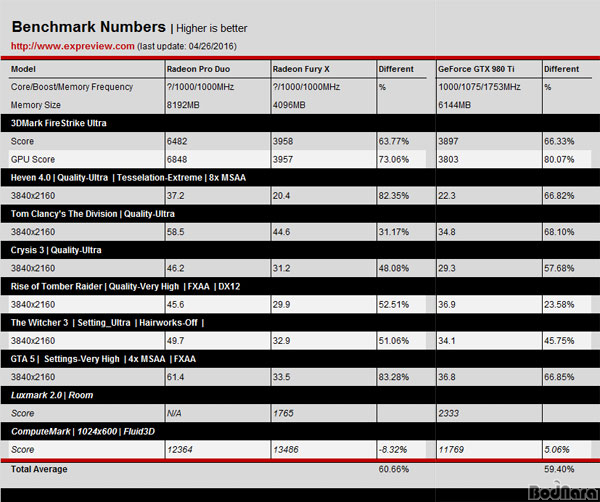Select the "83.28%" difference cell
Image resolution: width=600 pixels, height=502 pixels.
click(x=394, y=377)
